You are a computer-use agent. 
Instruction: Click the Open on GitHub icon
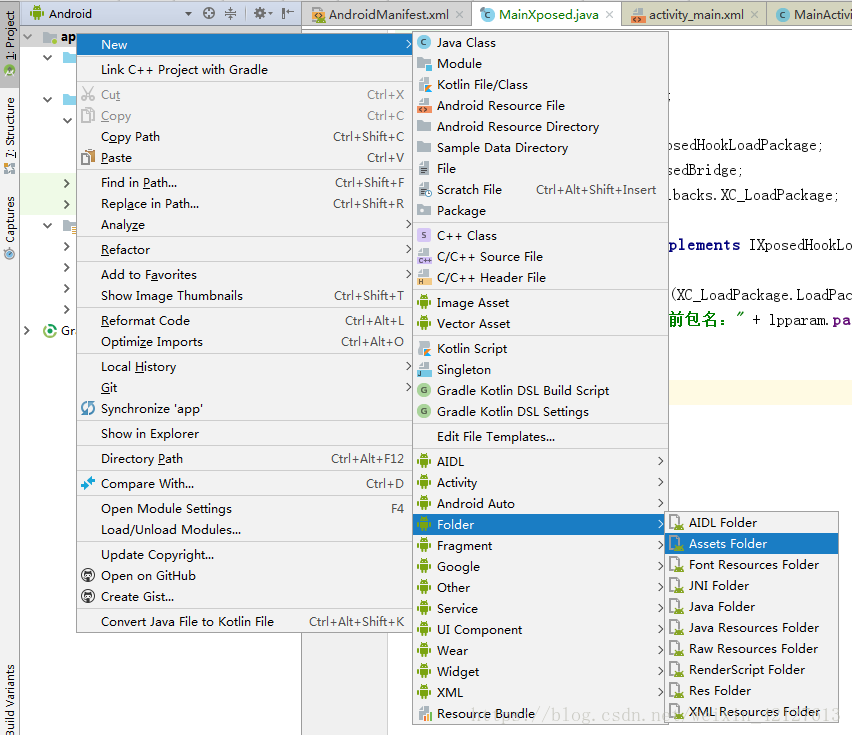88,575
